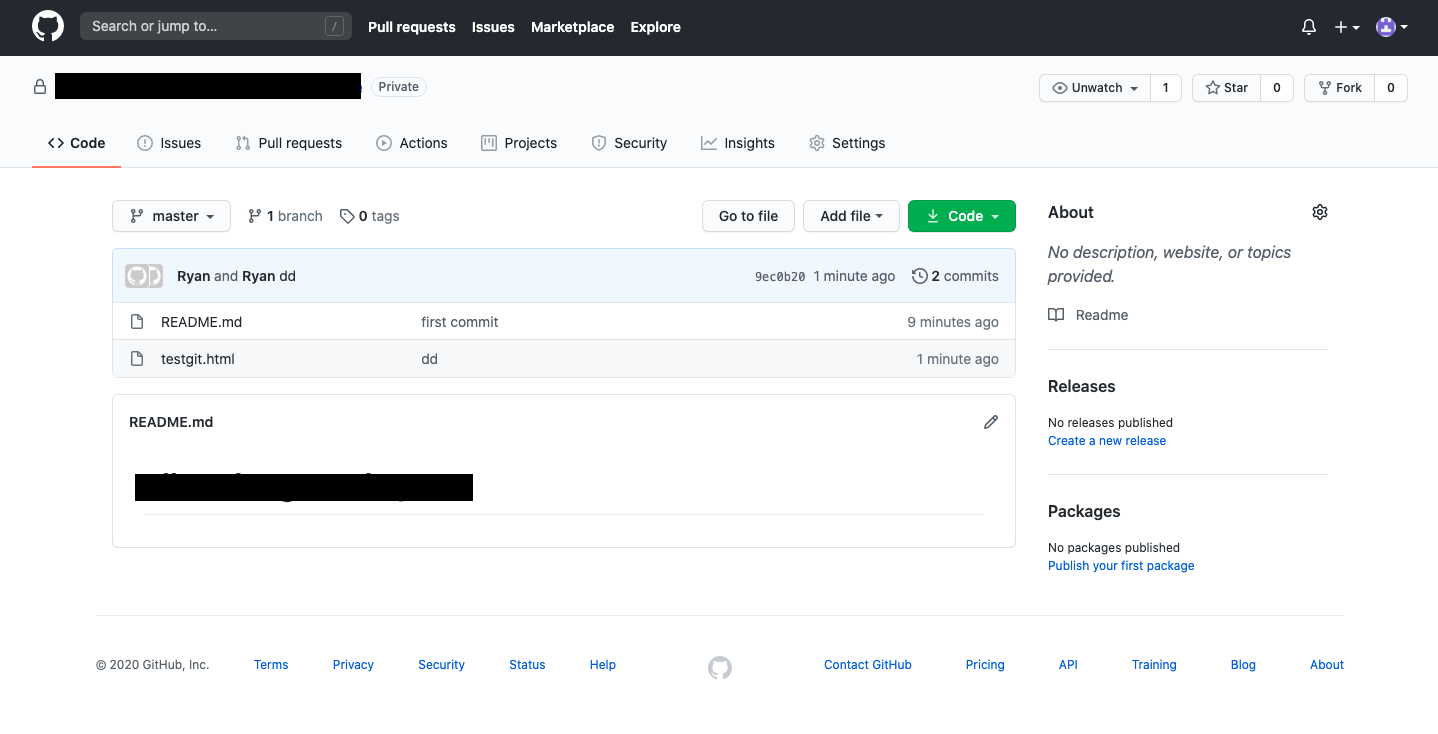1438x734 pixels.
Task: Click the About settings gear icon
Action: coord(1320,212)
